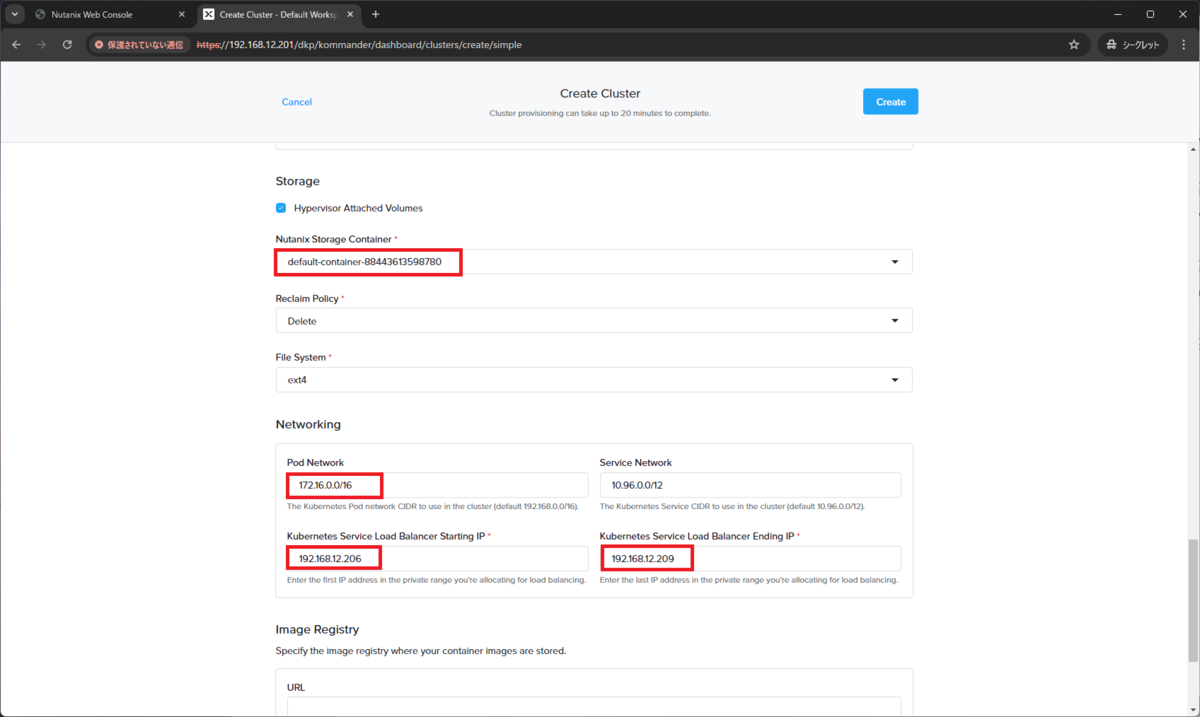The image size is (1200, 717).
Task: Click the browser forward arrow
Action: click(42, 45)
